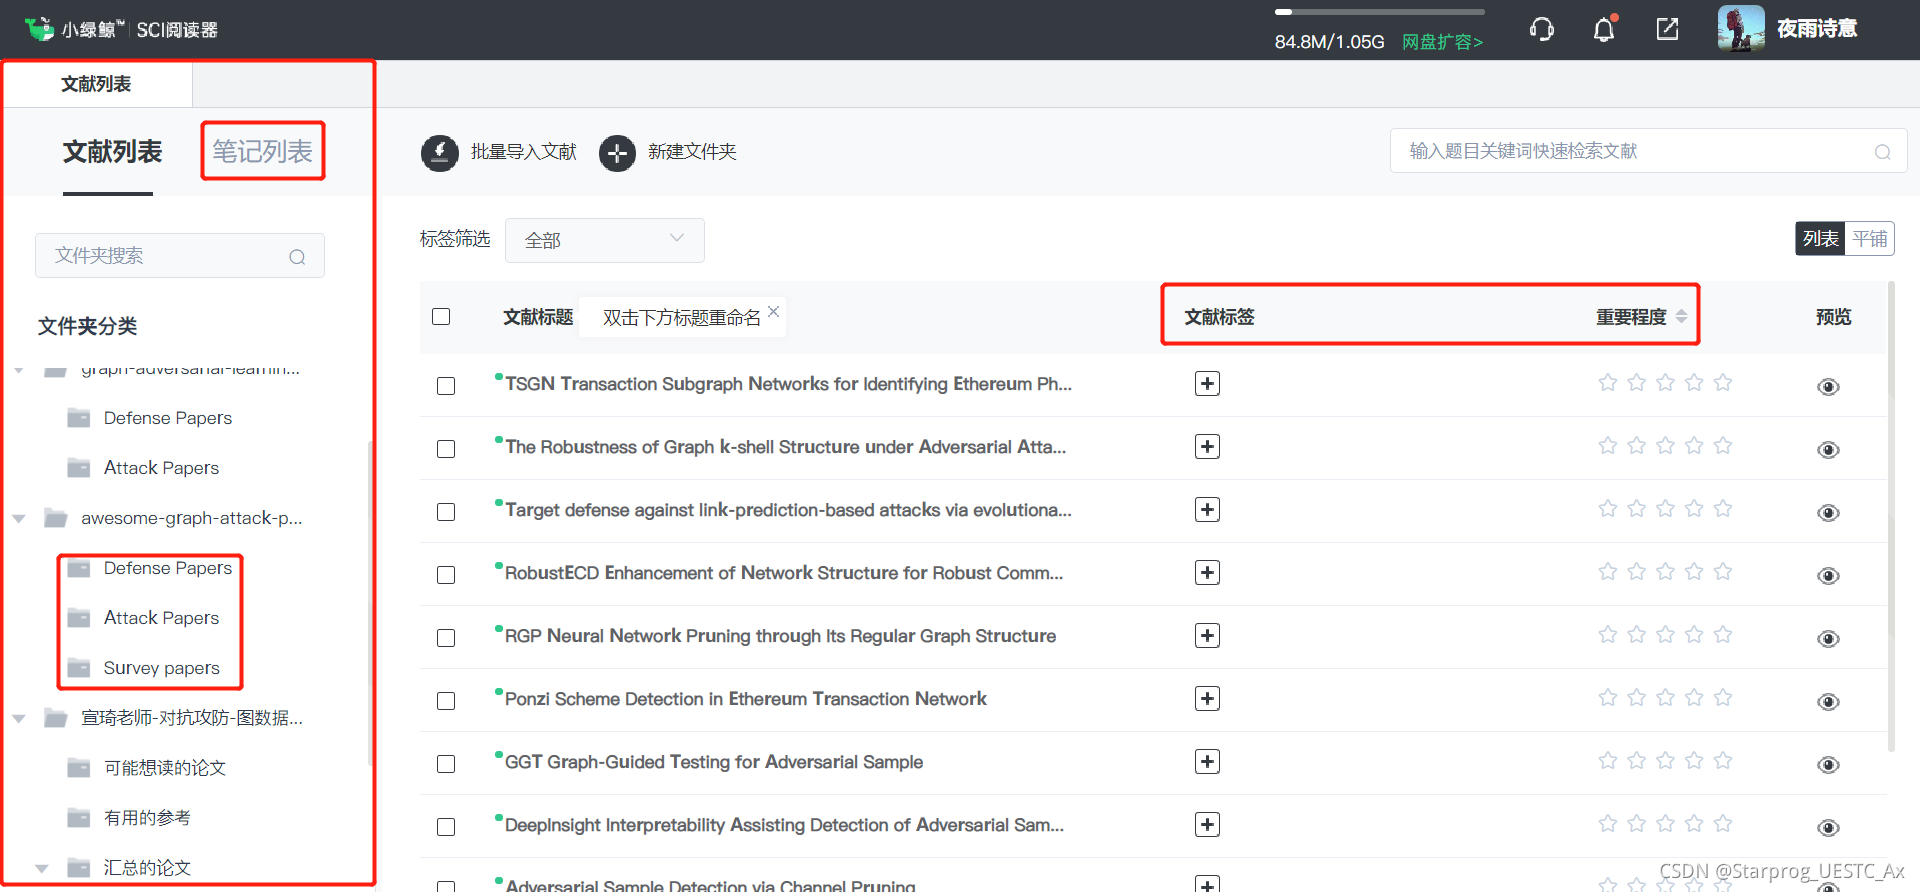Open the 标签筛选 全部 dropdown
The image size is (1920, 892).
[604, 240]
